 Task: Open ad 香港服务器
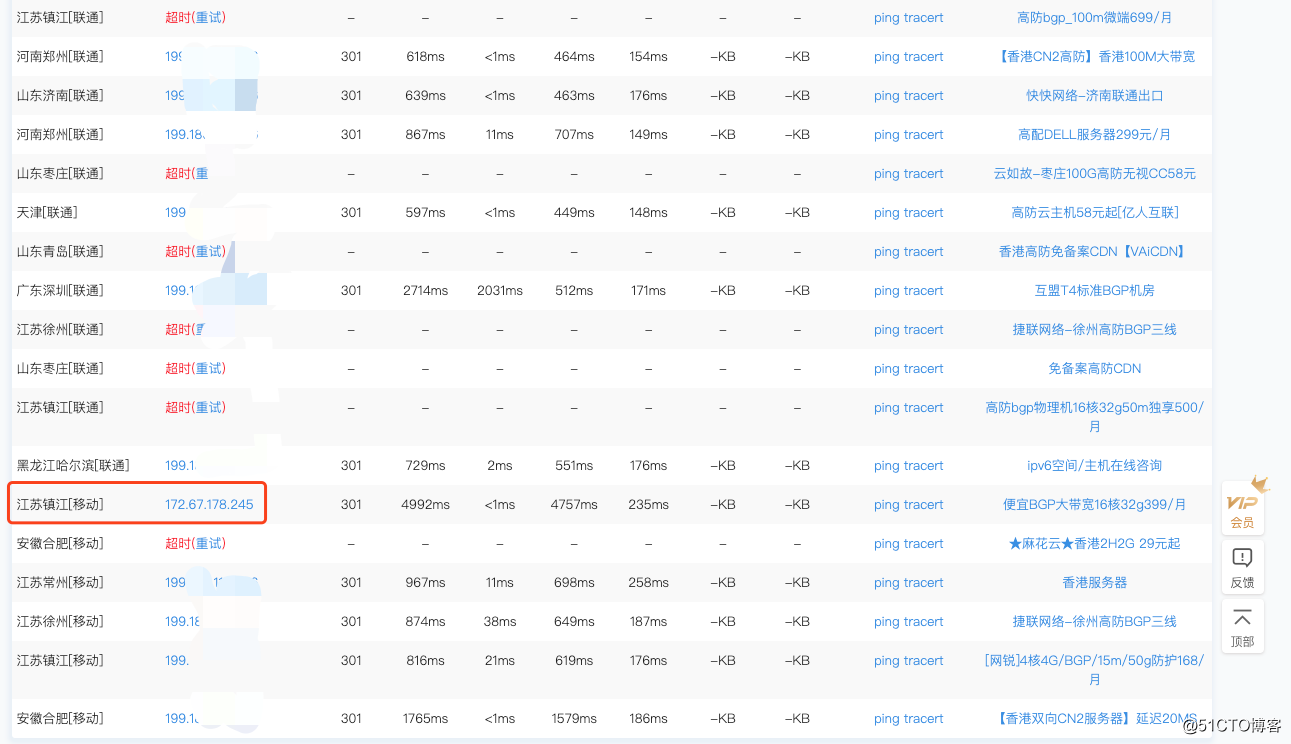point(1094,582)
